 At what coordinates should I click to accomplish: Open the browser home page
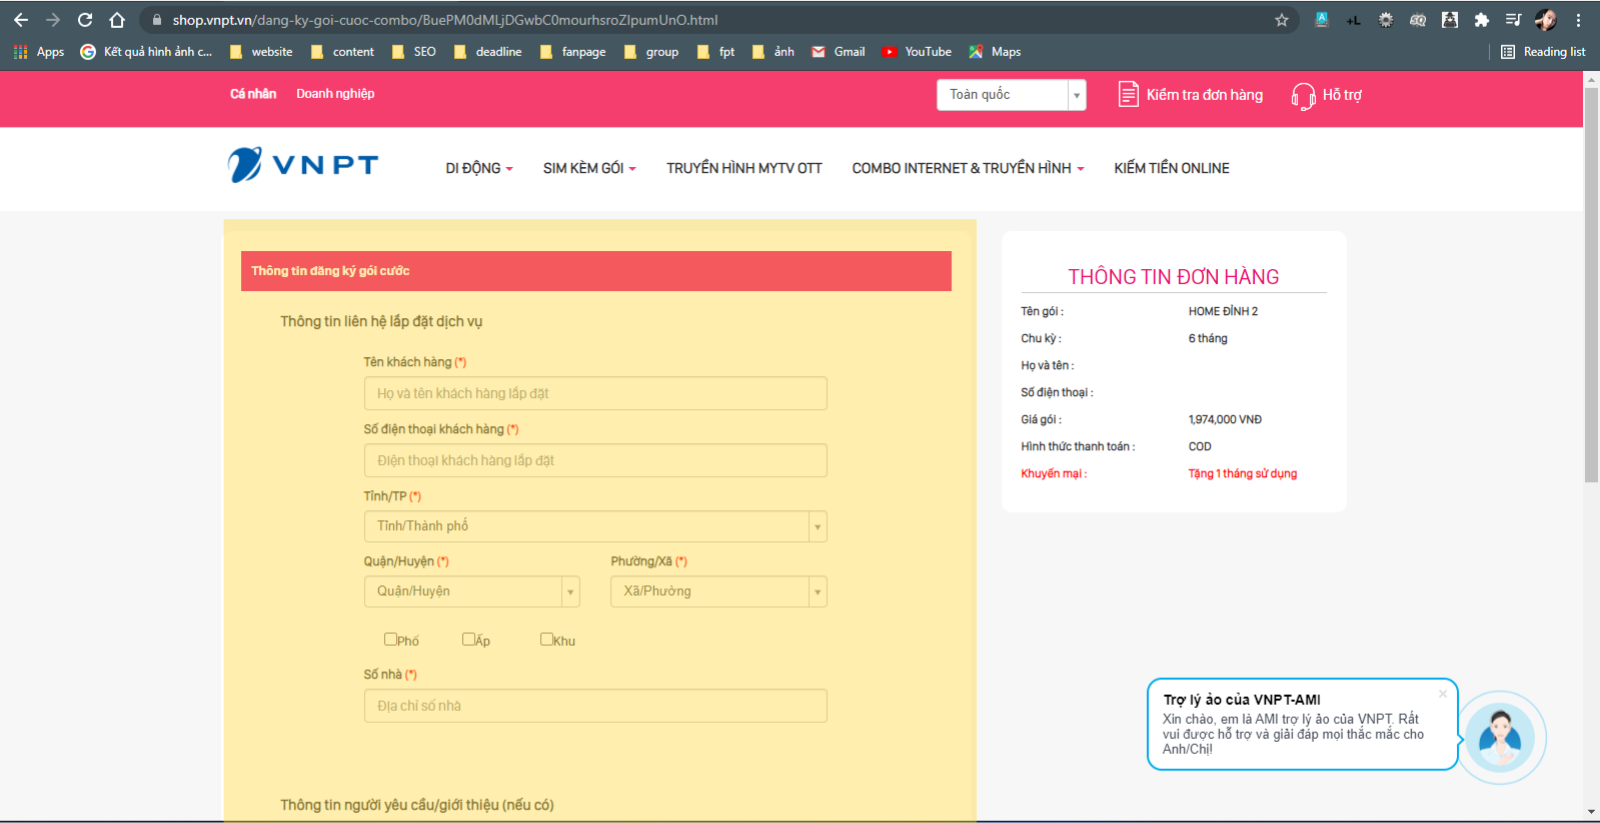[x=117, y=20]
